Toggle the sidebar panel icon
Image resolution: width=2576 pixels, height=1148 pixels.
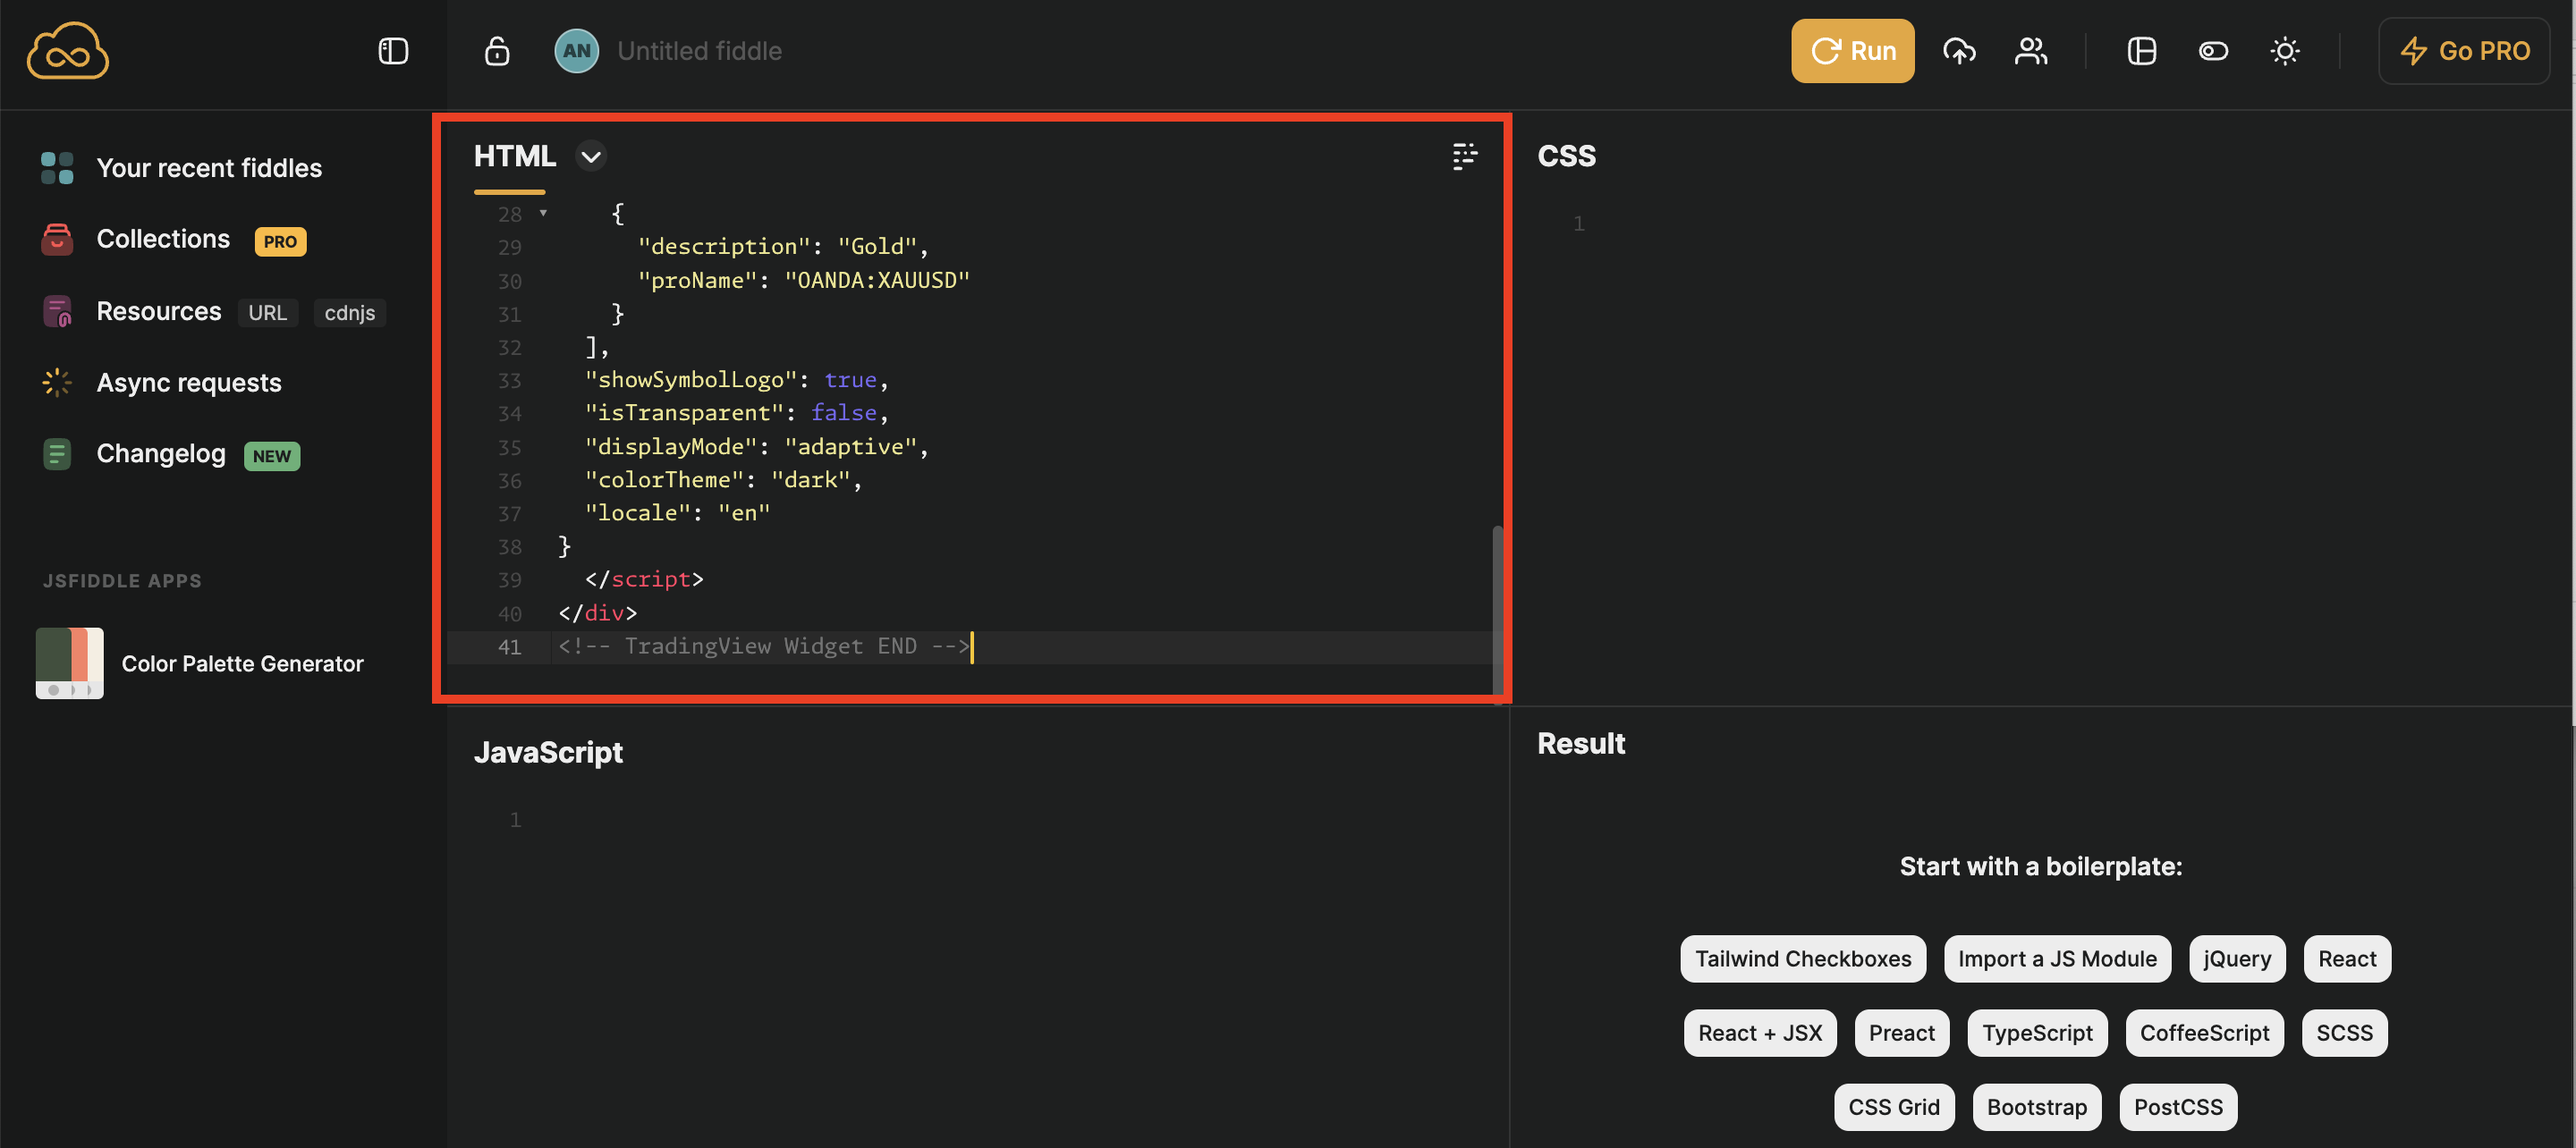393,51
